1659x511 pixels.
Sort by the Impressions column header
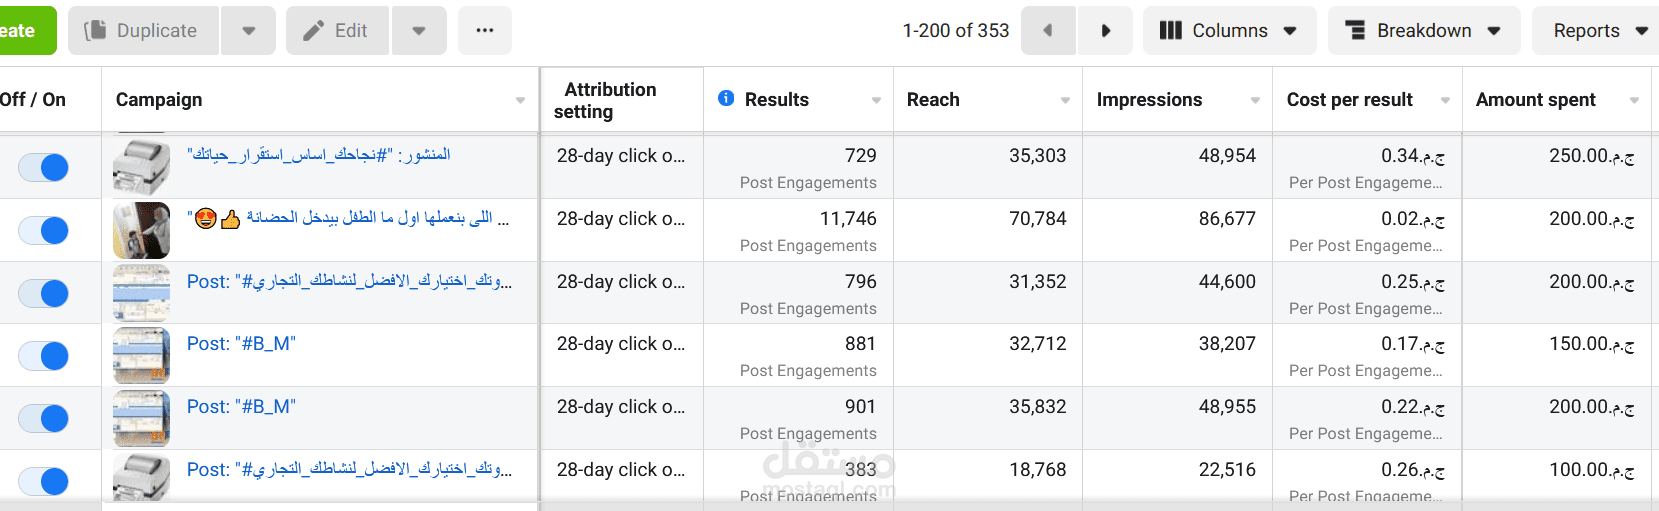click(1149, 100)
